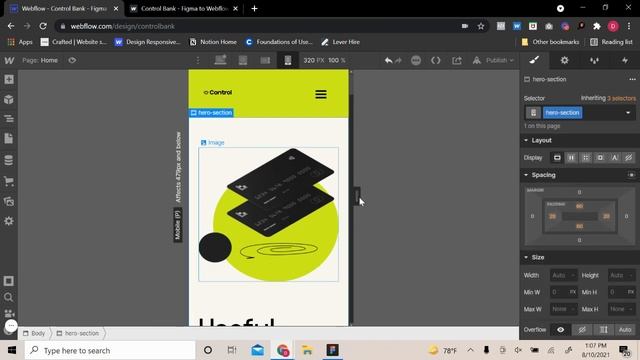
Task: Select the Tablet breakpoint
Action: coord(243,60)
